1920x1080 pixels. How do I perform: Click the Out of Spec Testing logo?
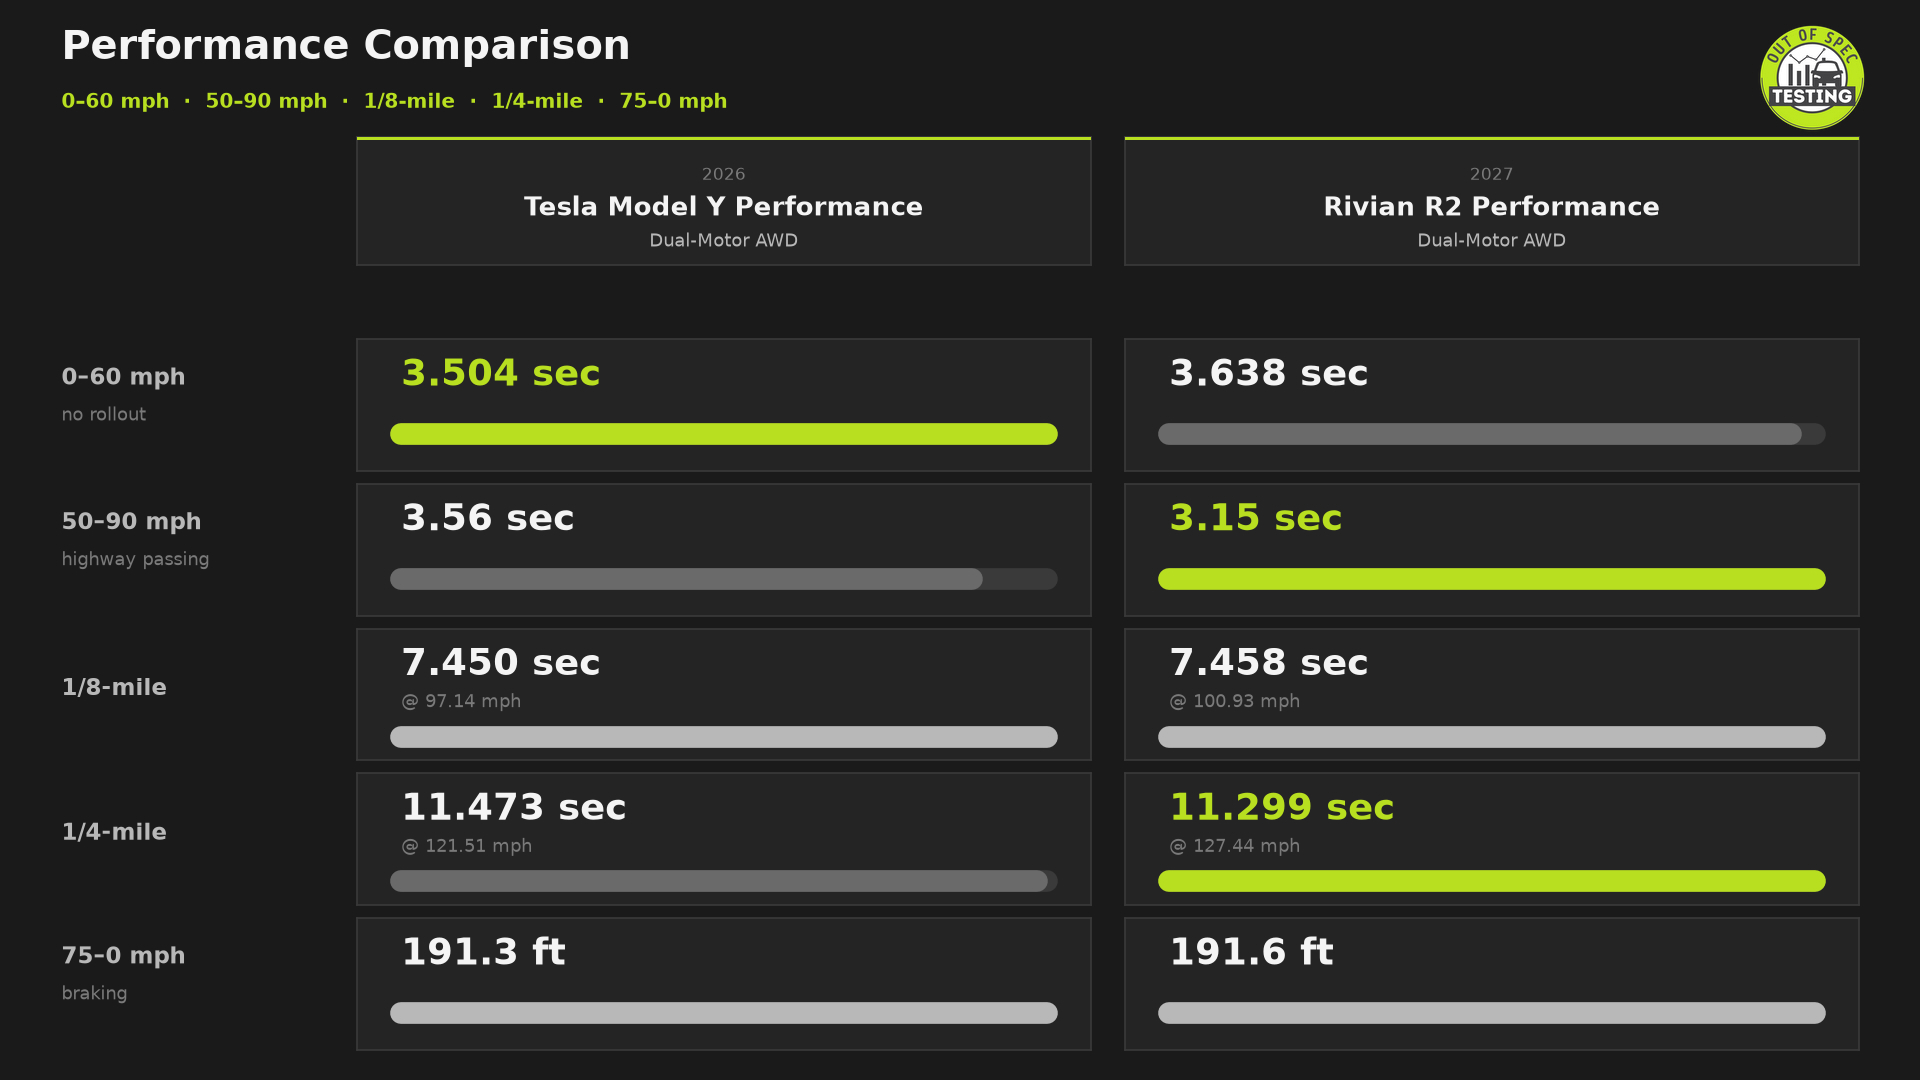(1811, 78)
